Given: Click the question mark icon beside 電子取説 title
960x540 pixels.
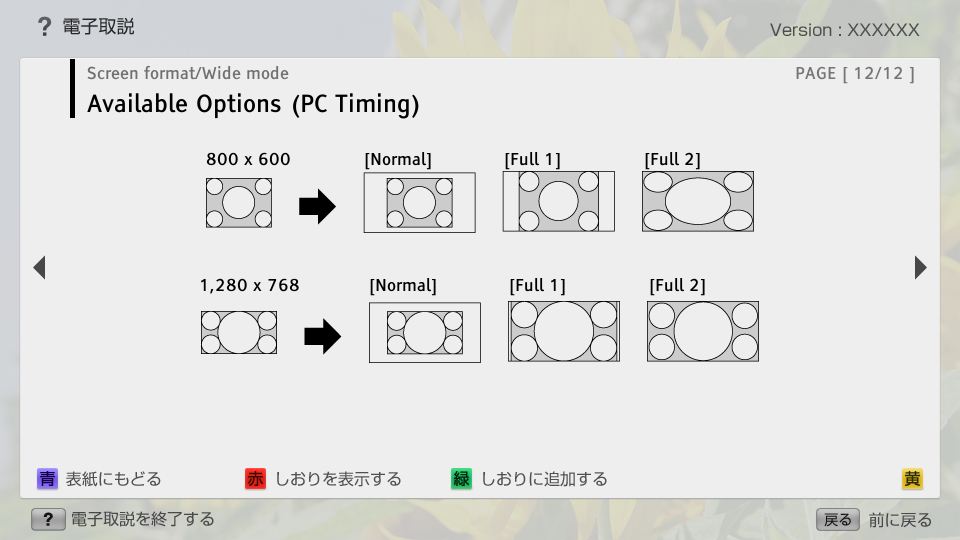Looking at the screenshot, I should coord(44,27).
